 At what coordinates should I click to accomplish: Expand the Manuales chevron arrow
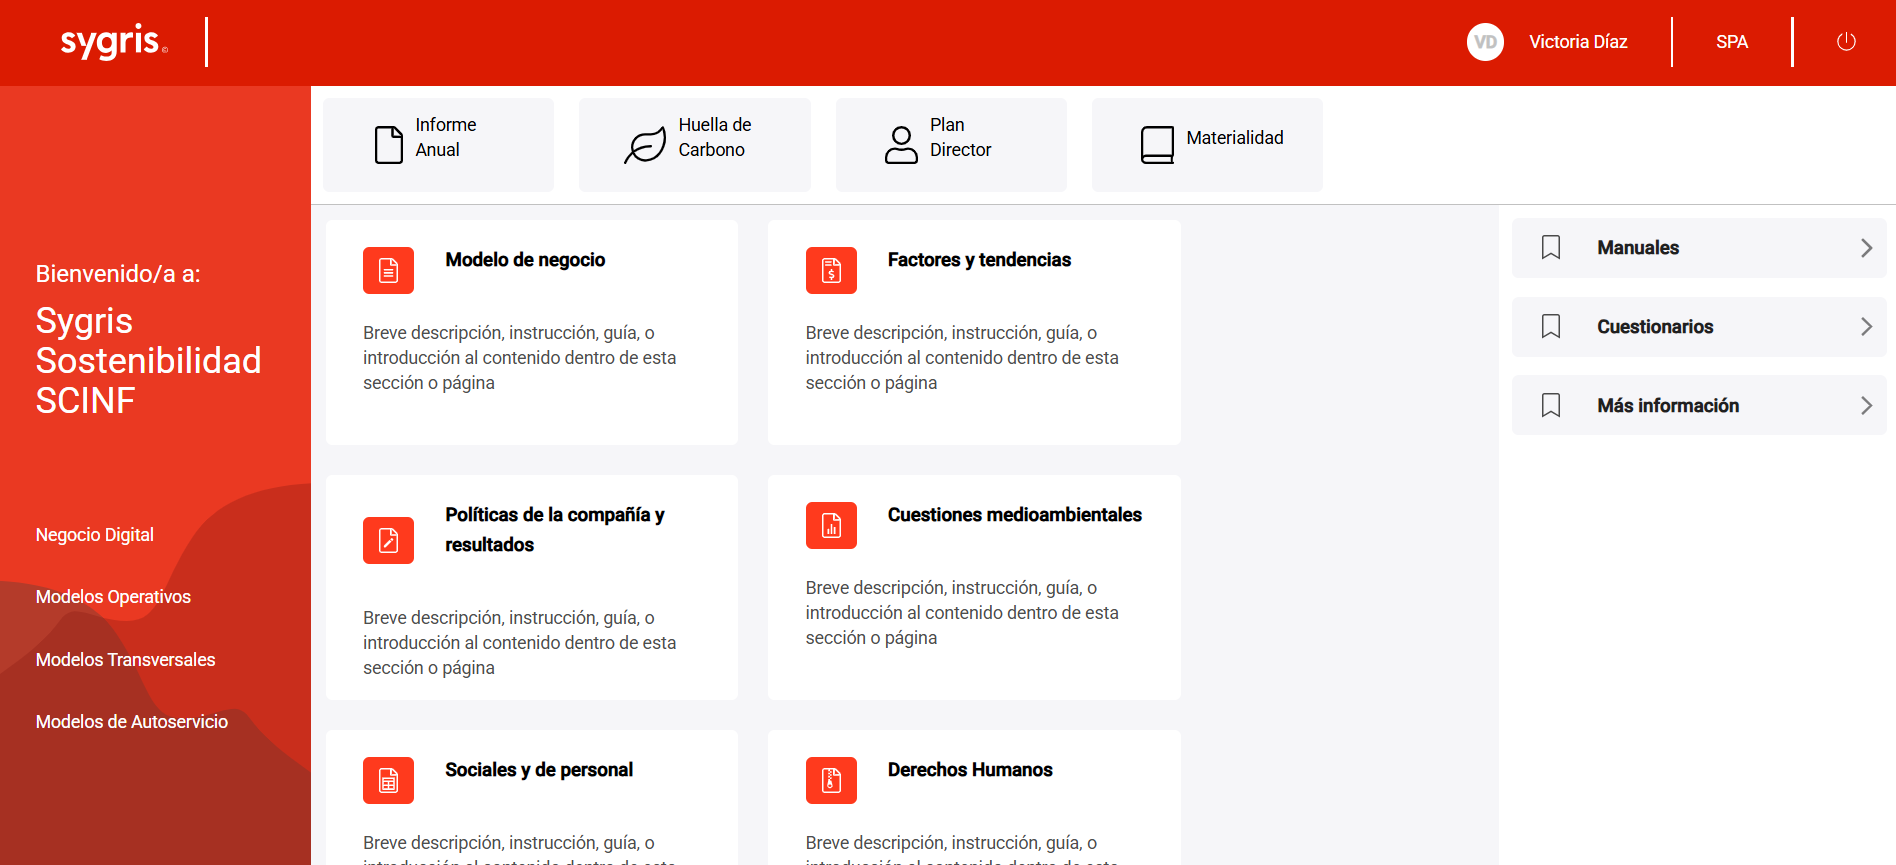click(1866, 248)
